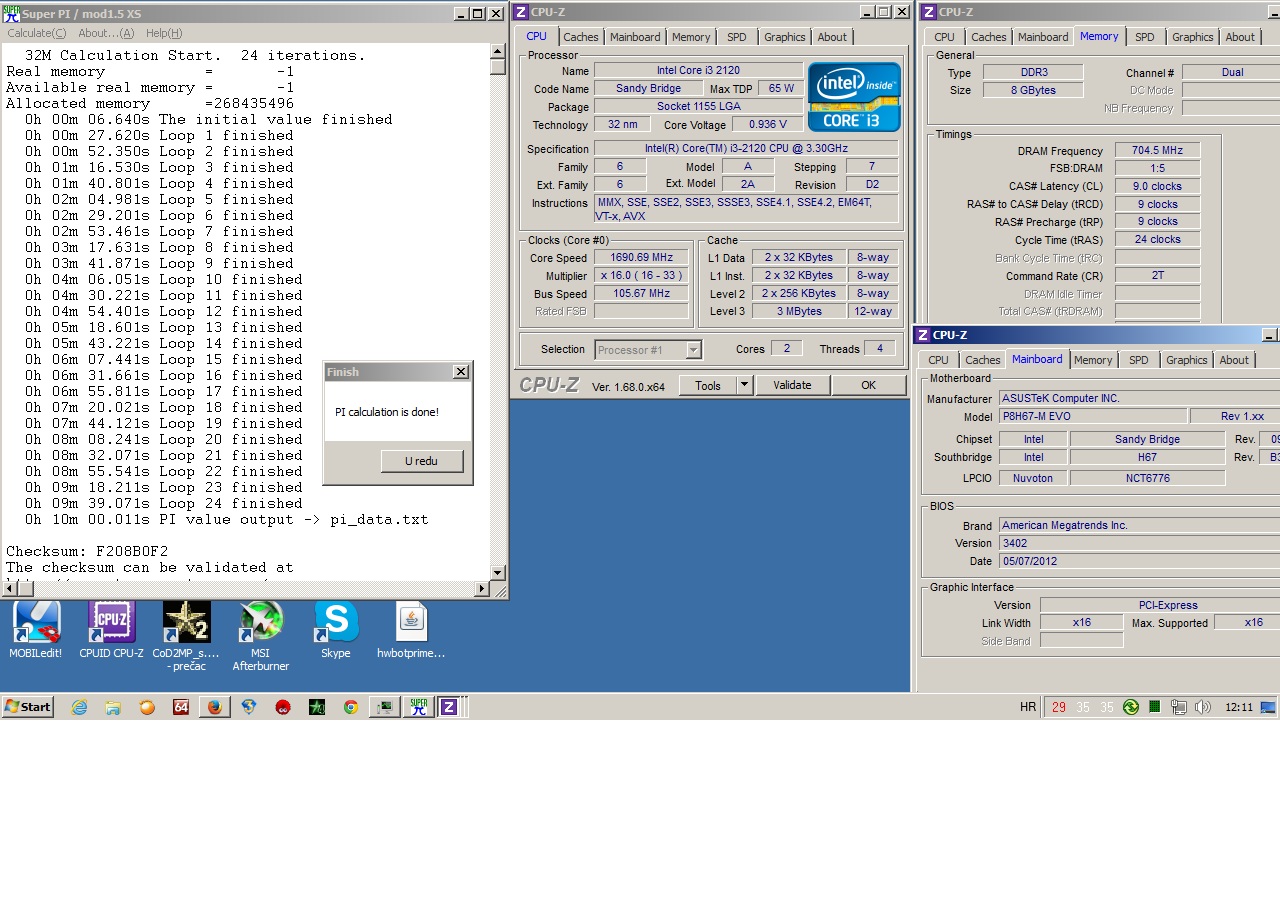Open About tab in main CPU-Z
Viewport: 1280px width, 922px height.
coord(832,37)
